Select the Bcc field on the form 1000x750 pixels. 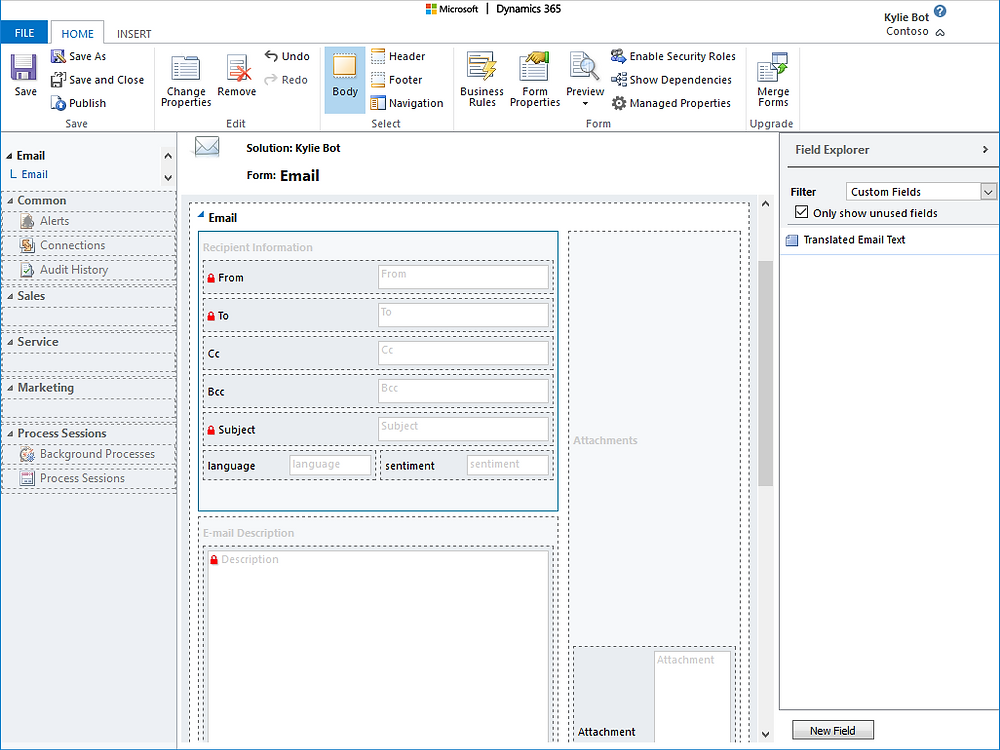pos(378,392)
